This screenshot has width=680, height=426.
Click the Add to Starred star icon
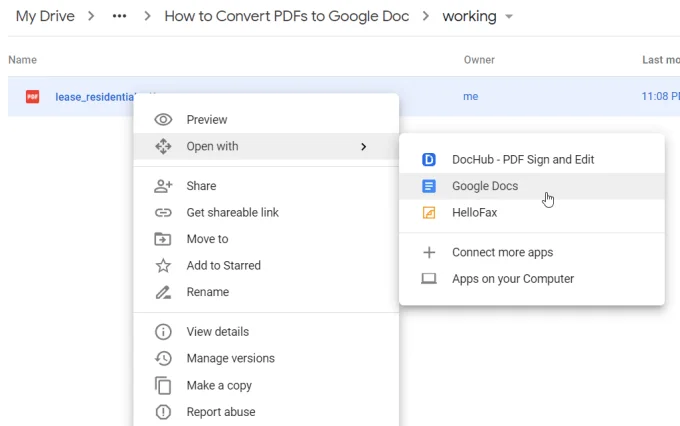(x=163, y=266)
